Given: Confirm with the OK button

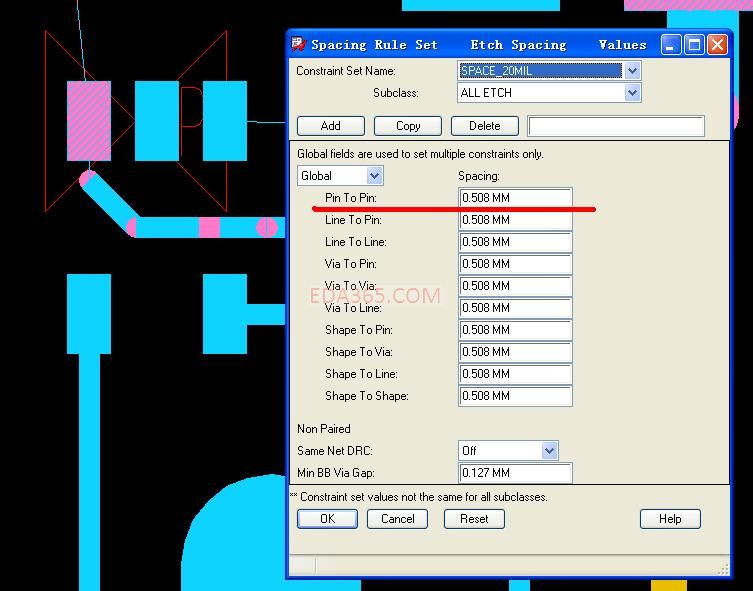Looking at the screenshot, I should [x=327, y=519].
